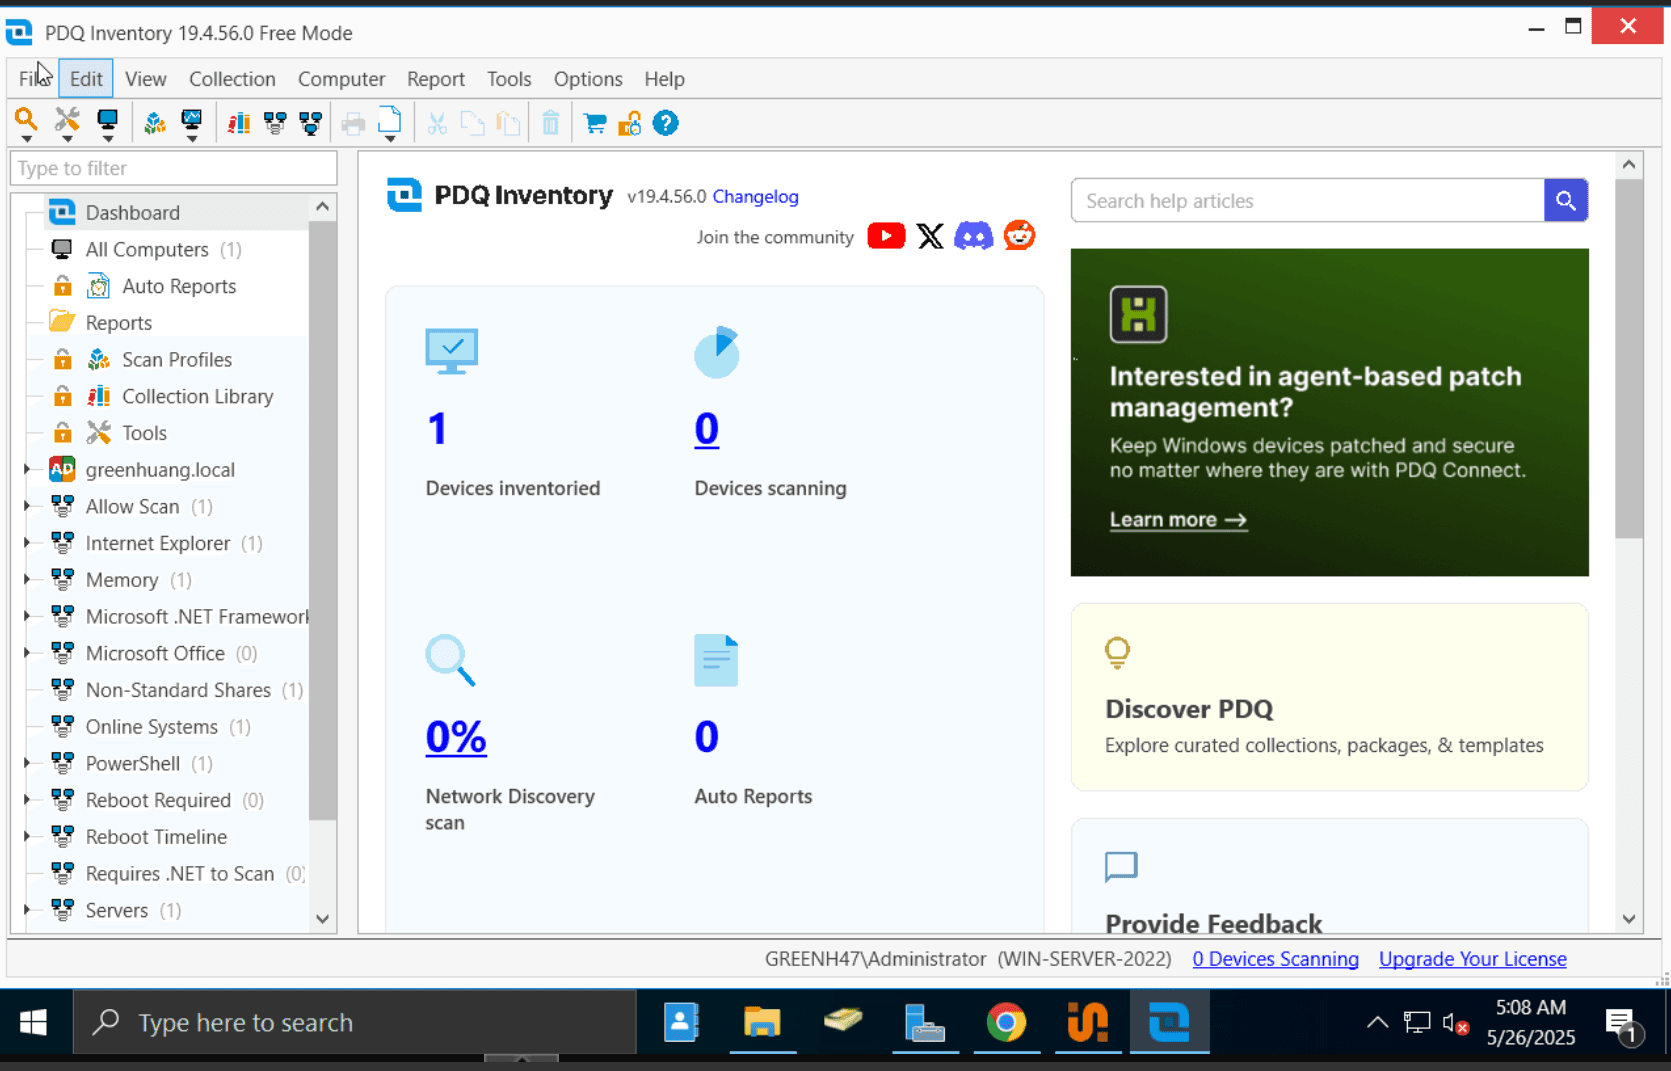Focus the Type to filter field

tap(174, 168)
